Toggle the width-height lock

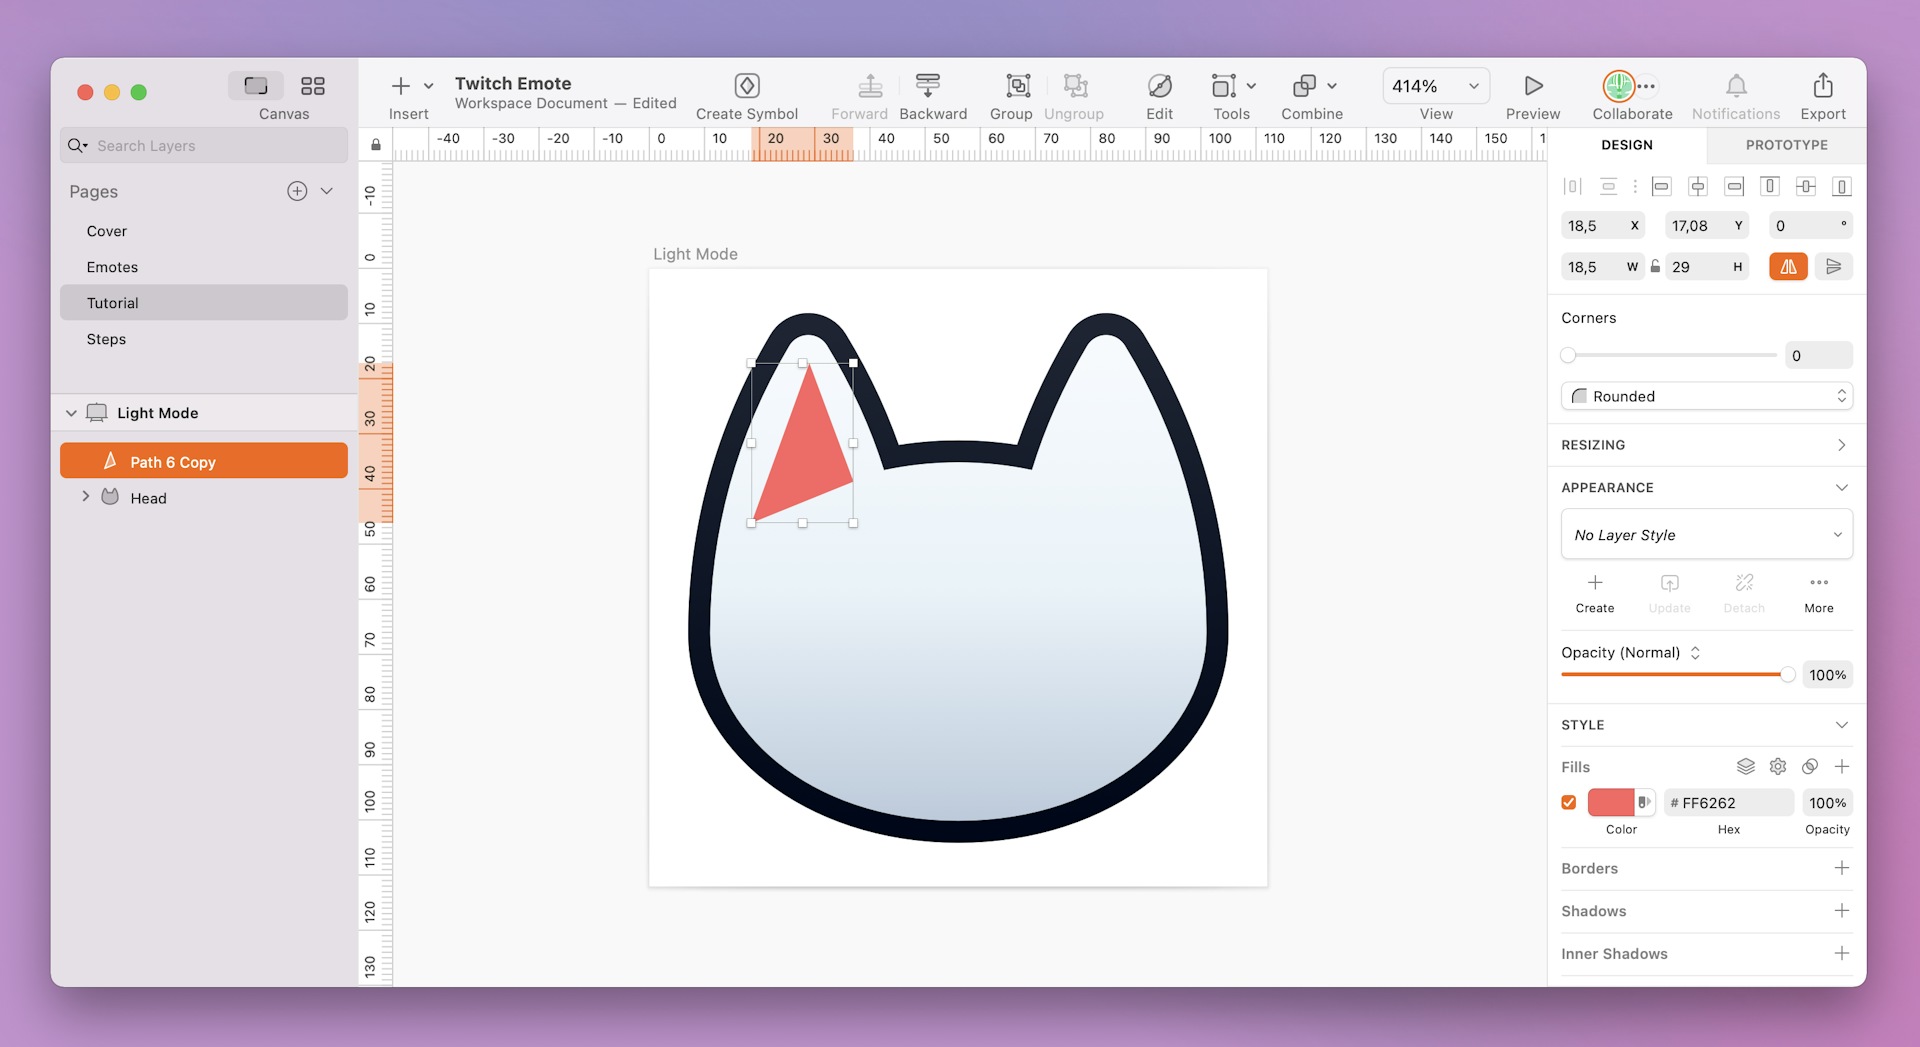tap(1655, 266)
